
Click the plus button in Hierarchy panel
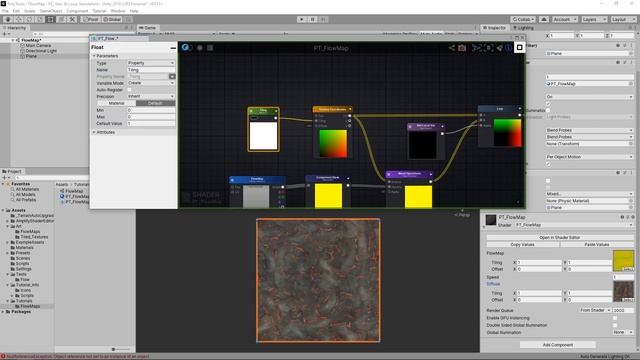(4, 34)
